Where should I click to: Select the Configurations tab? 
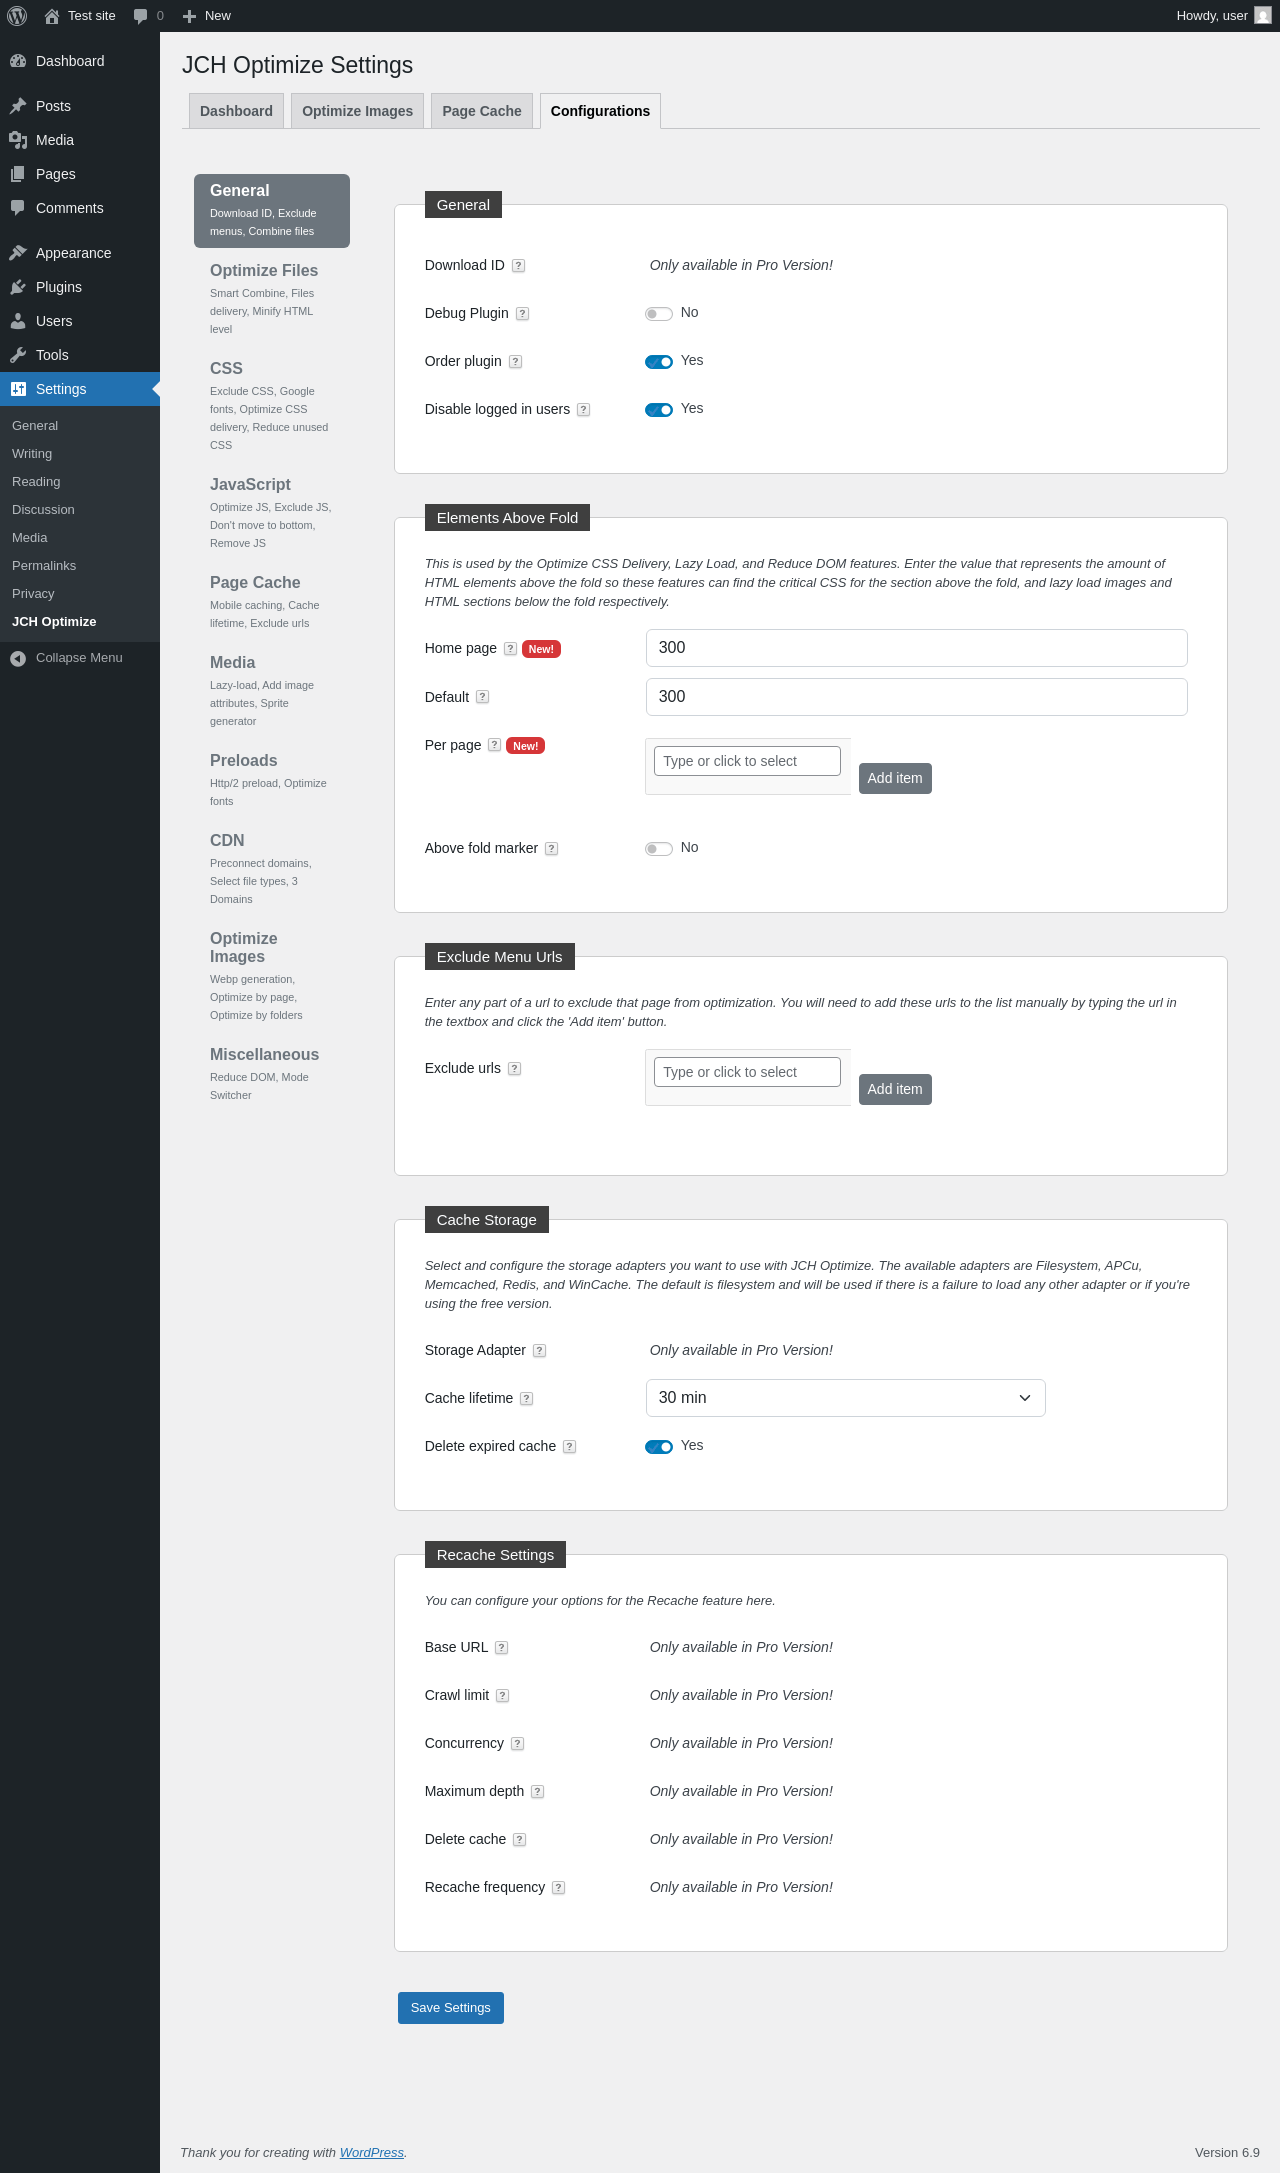pyautogui.click(x=600, y=111)
